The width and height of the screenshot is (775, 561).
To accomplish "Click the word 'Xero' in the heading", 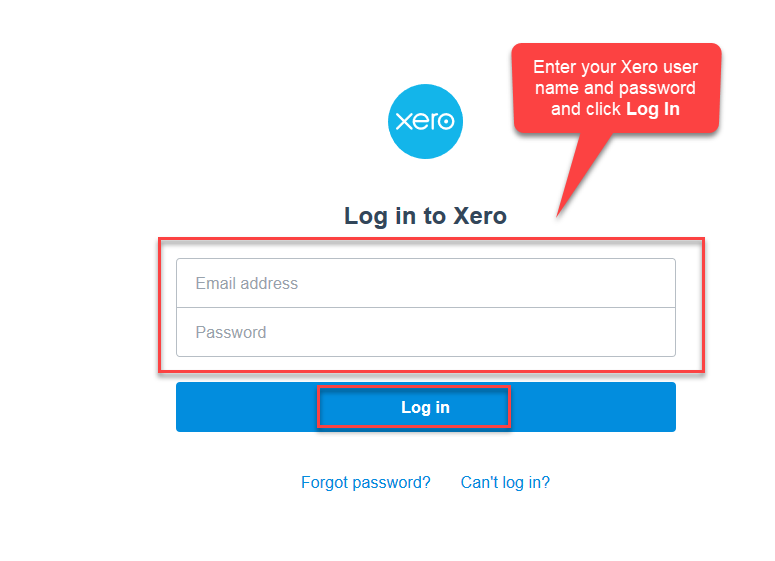I will [x=481, y=215].
